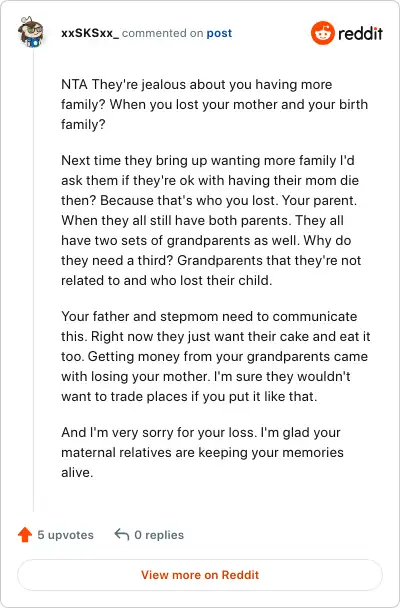Open the xxSKSxx_ username profile link

click(90, 33)
